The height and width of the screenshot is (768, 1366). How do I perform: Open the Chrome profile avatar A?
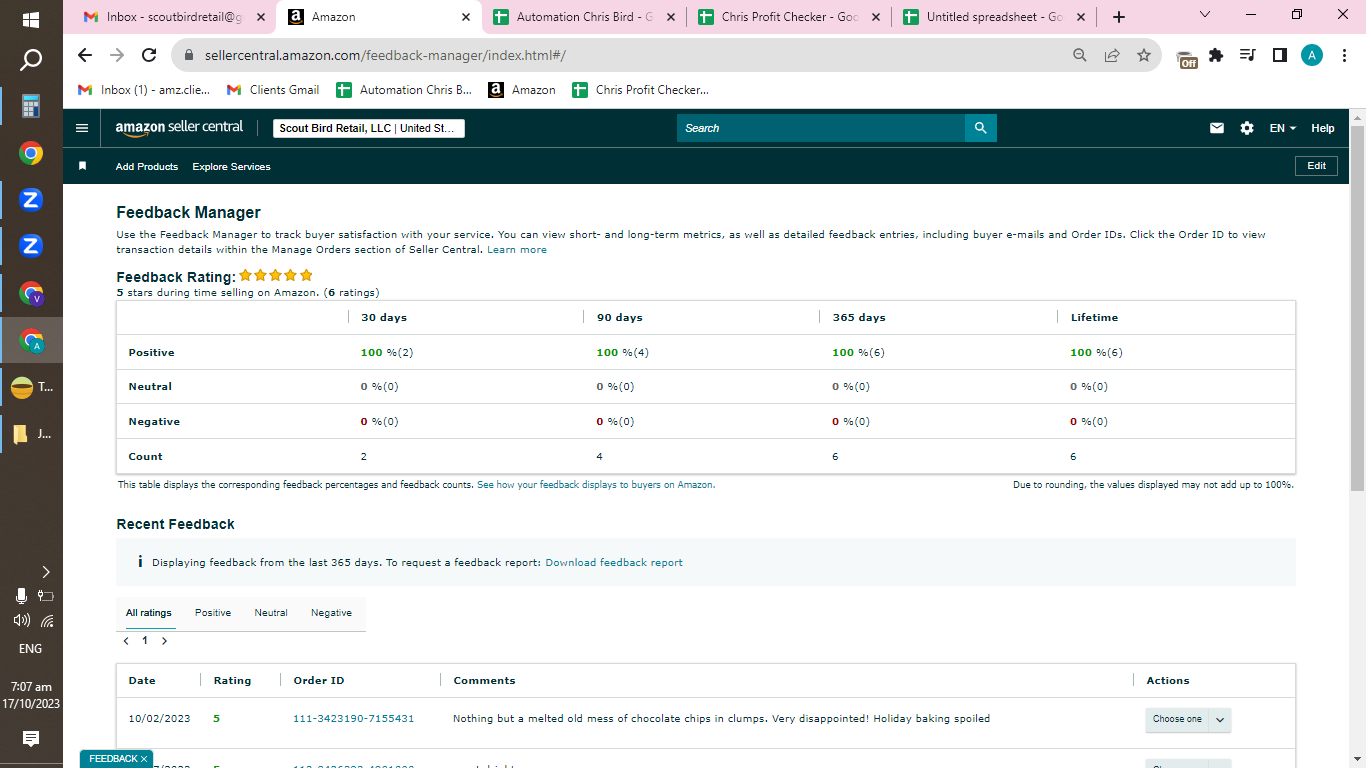pos(1312,56)
